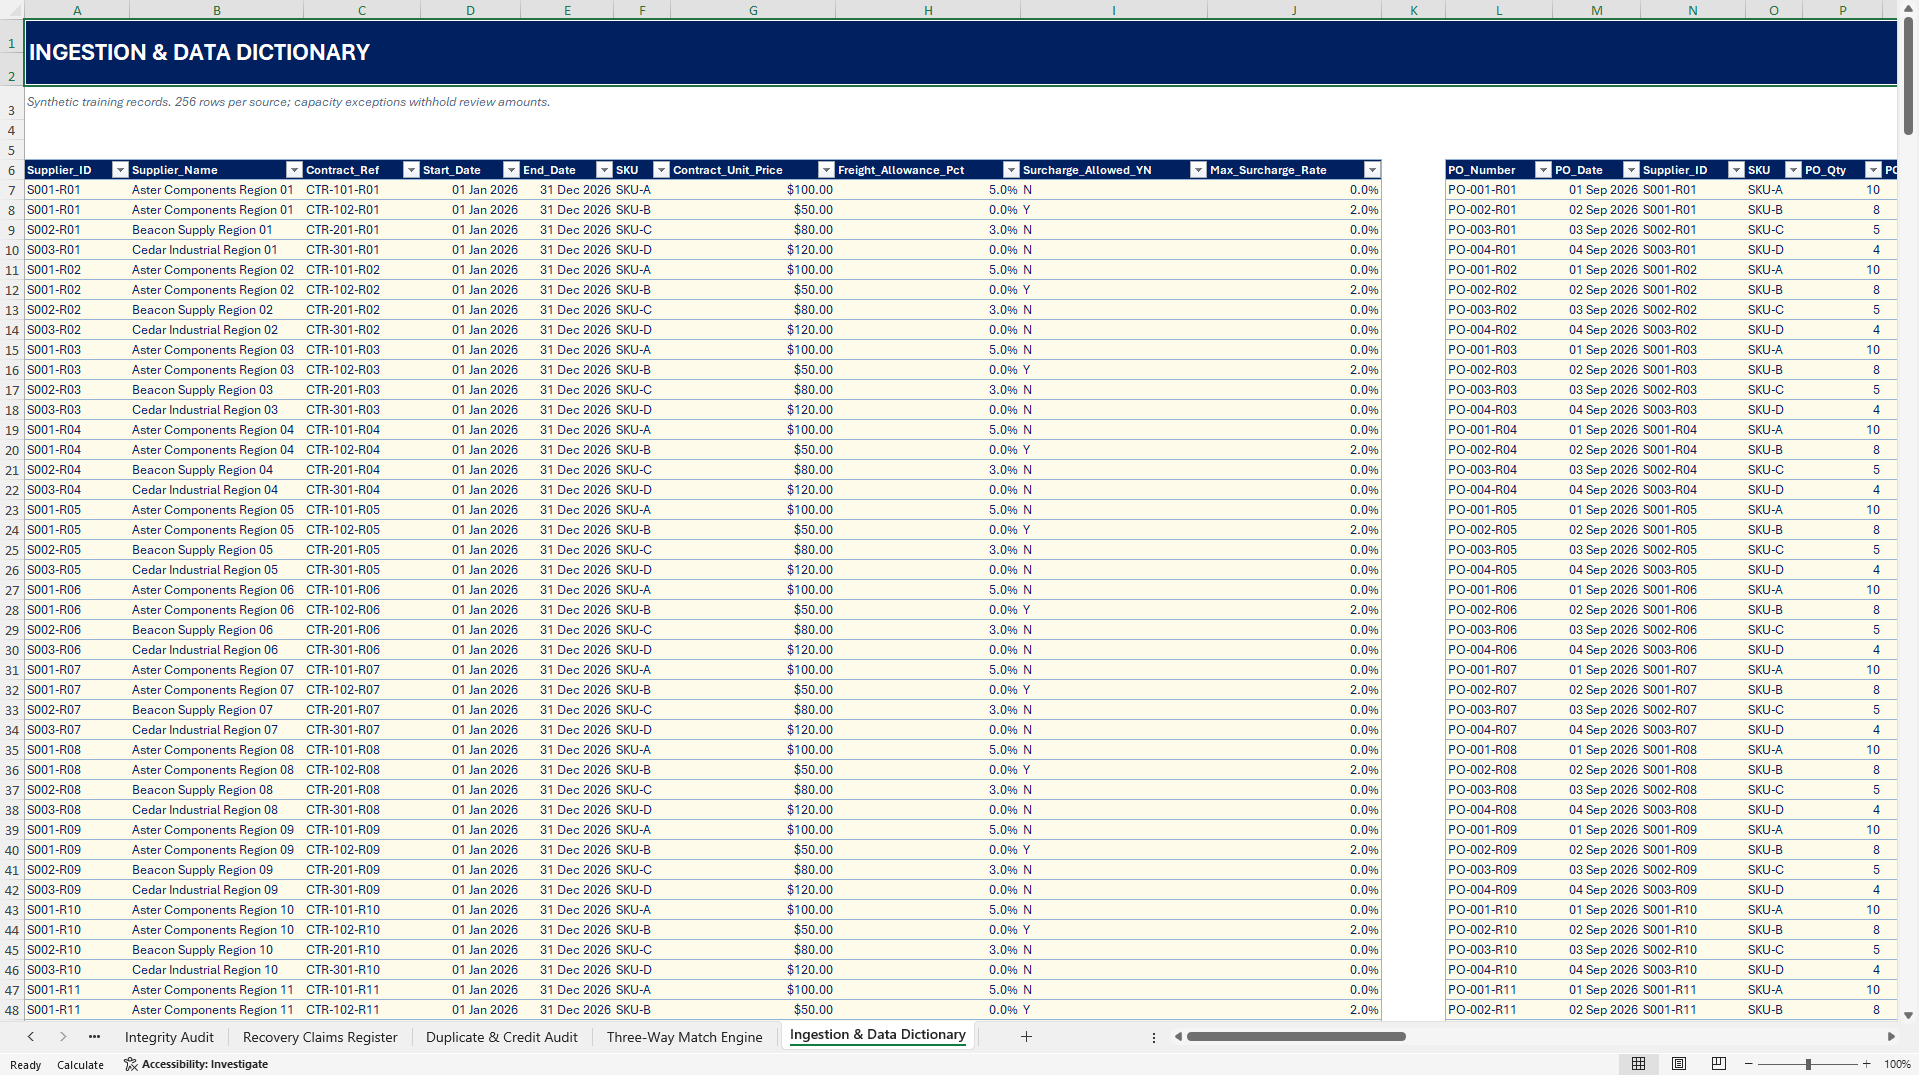Select cell PO-003-R06
Viewport: 1919px width, 1075px height.
click(1498, 630)
